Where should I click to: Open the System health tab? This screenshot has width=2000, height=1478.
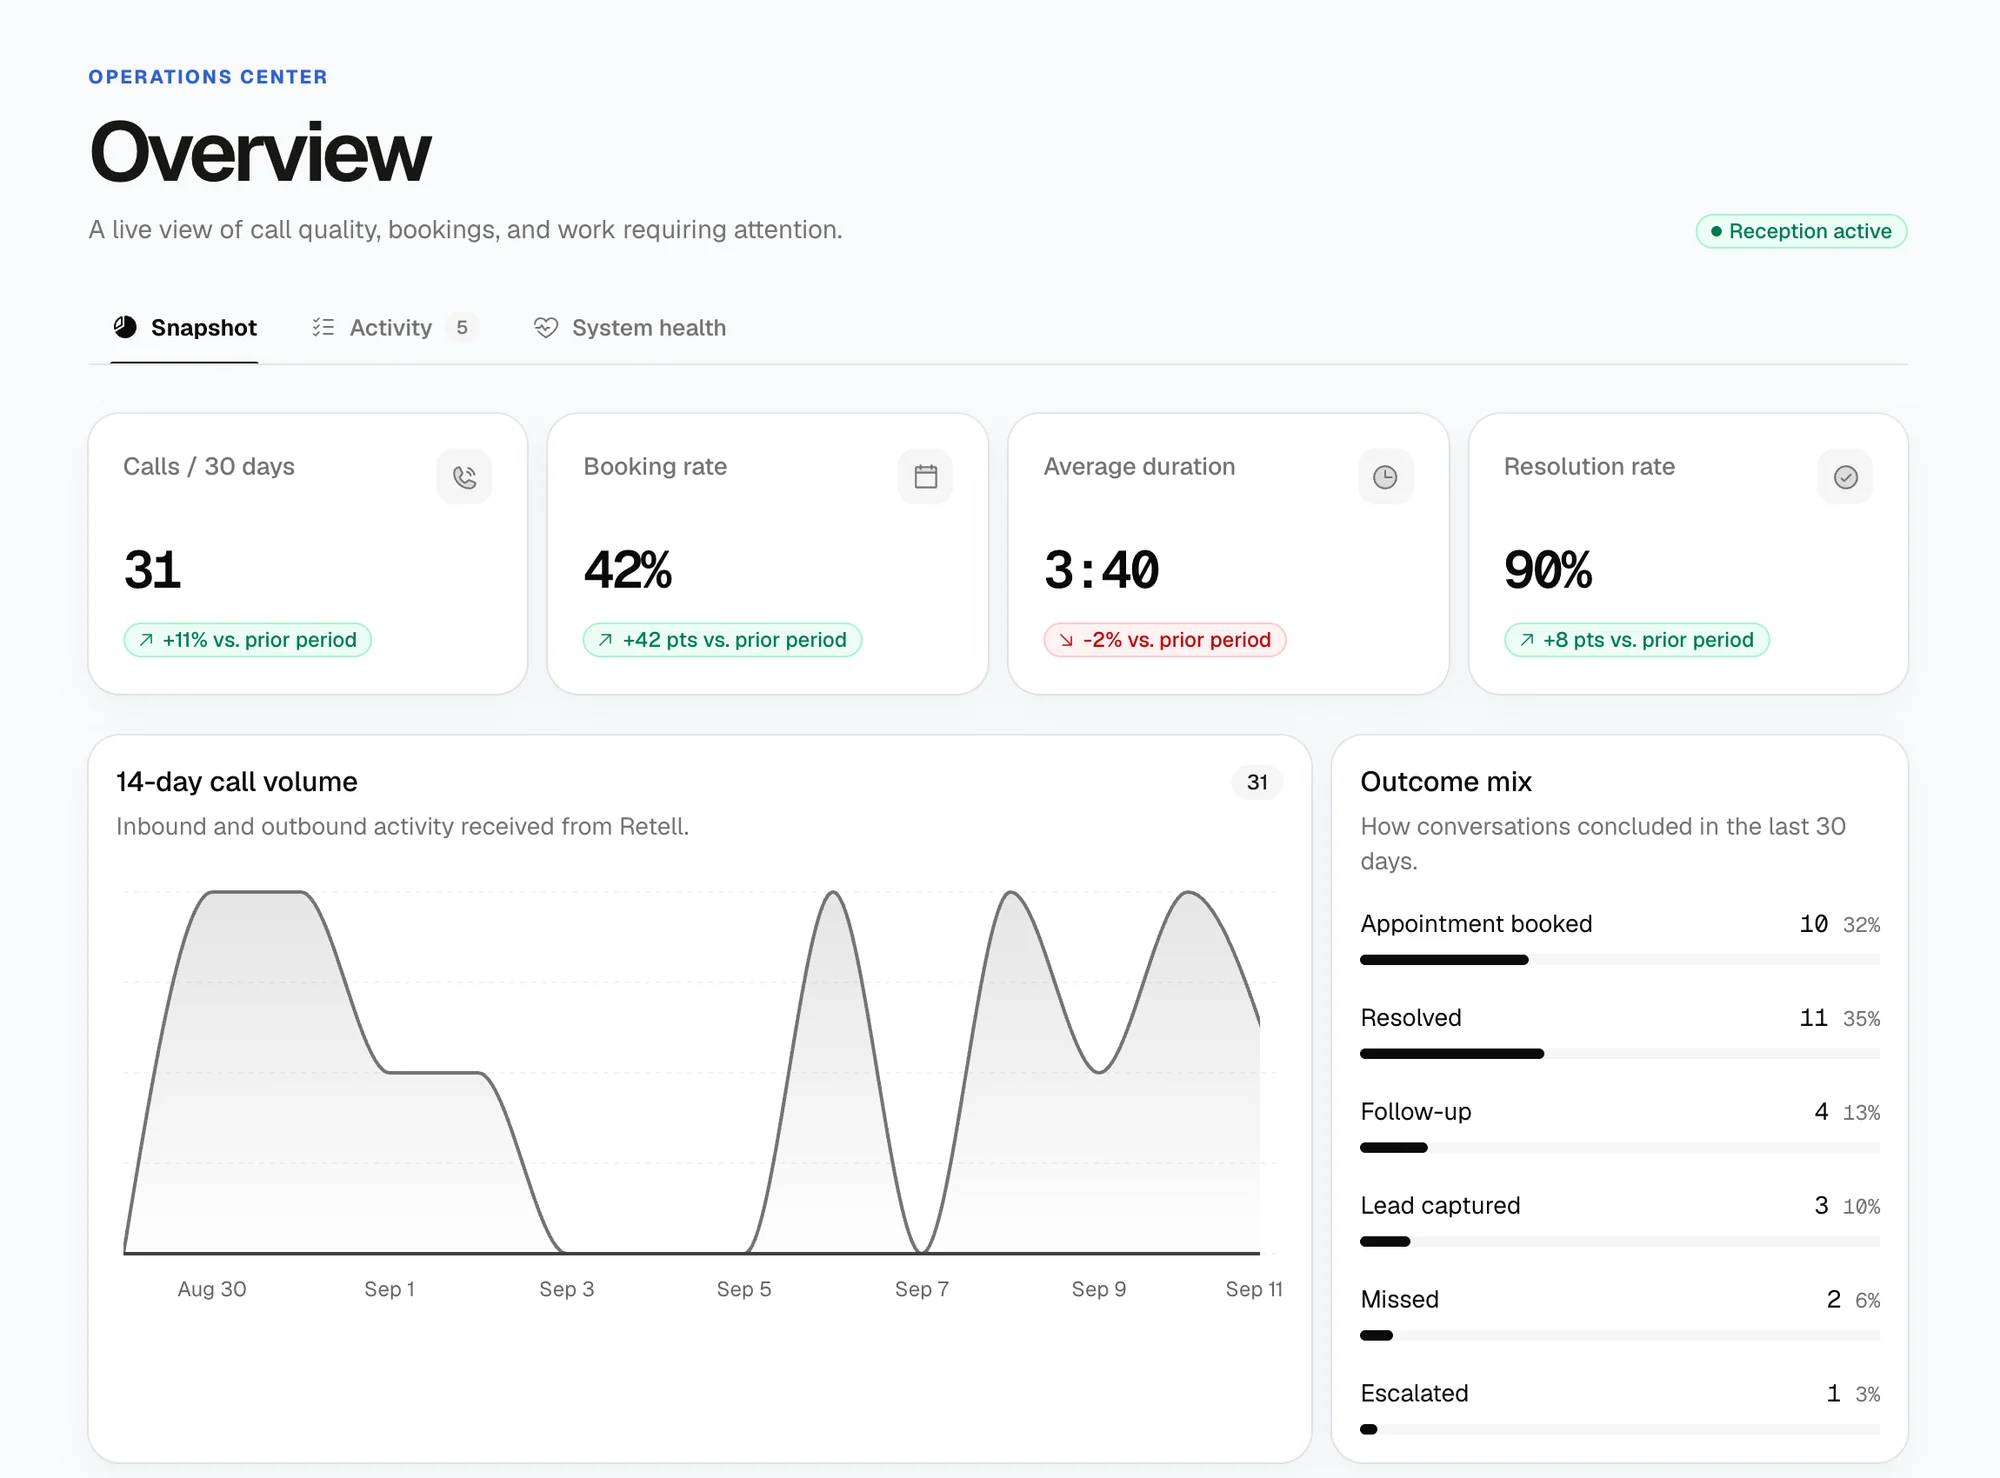630,328
